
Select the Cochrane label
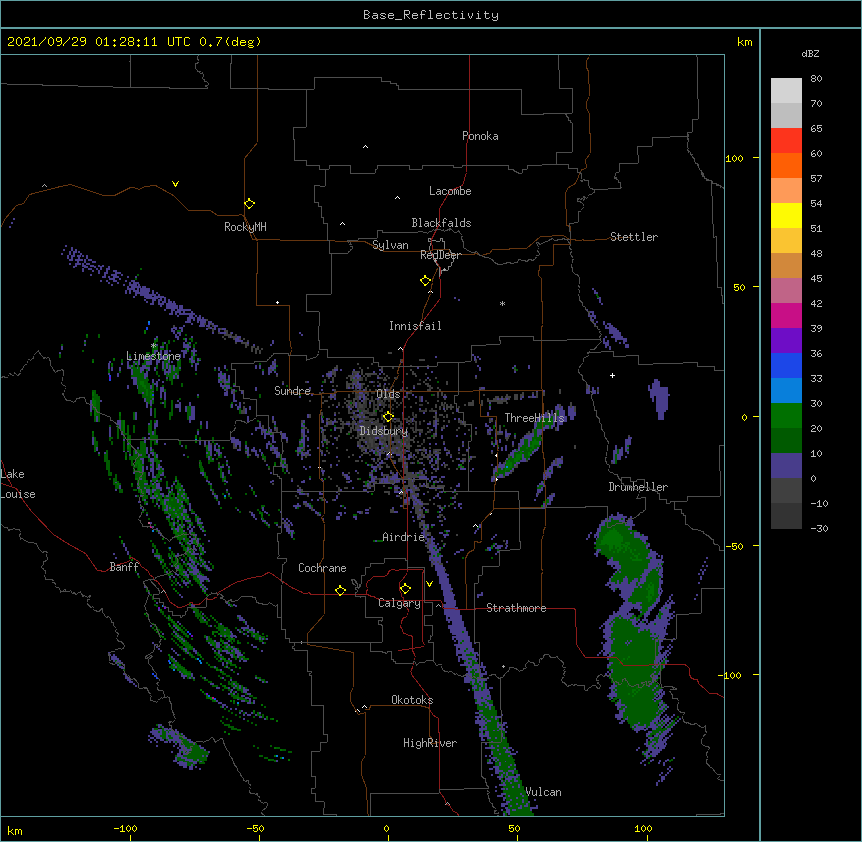322,568
